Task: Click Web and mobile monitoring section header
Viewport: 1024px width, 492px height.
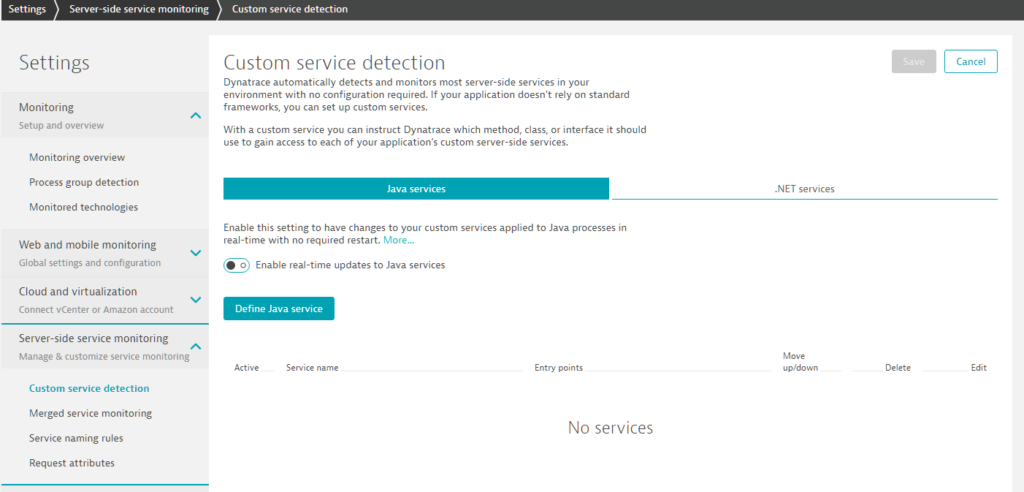Action: 104,253
